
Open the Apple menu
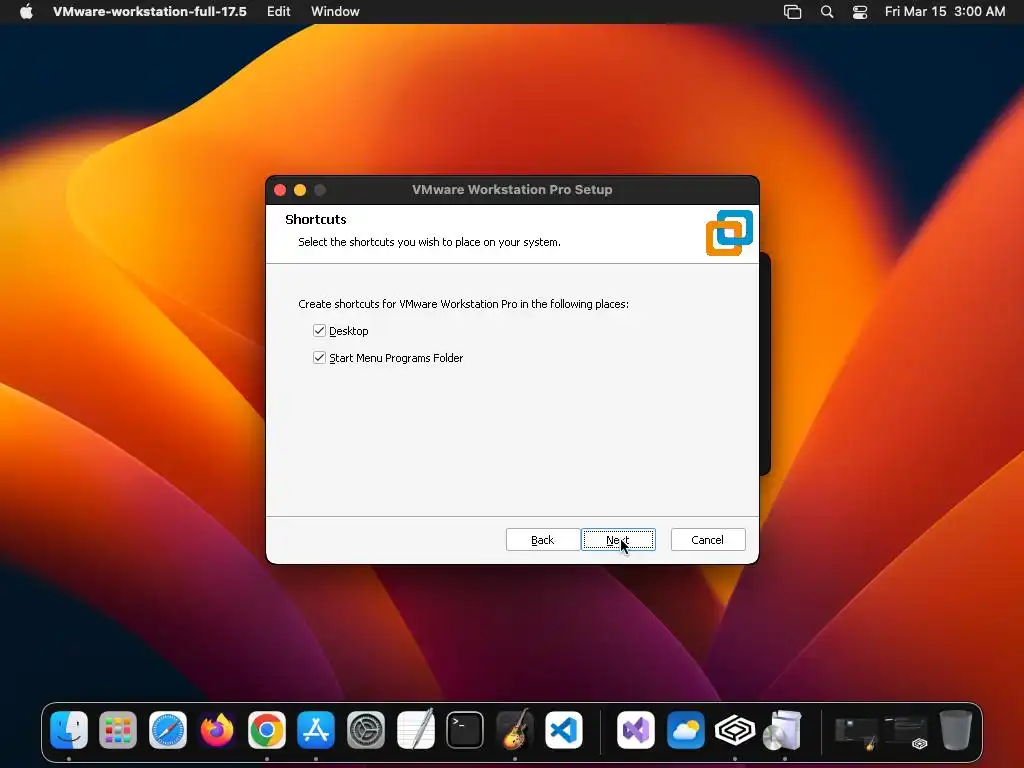coord(26,12)
